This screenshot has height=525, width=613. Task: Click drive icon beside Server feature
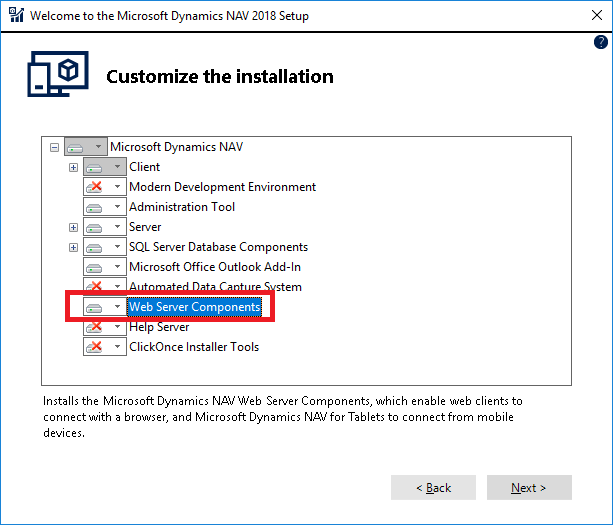[x=94, y=228]
